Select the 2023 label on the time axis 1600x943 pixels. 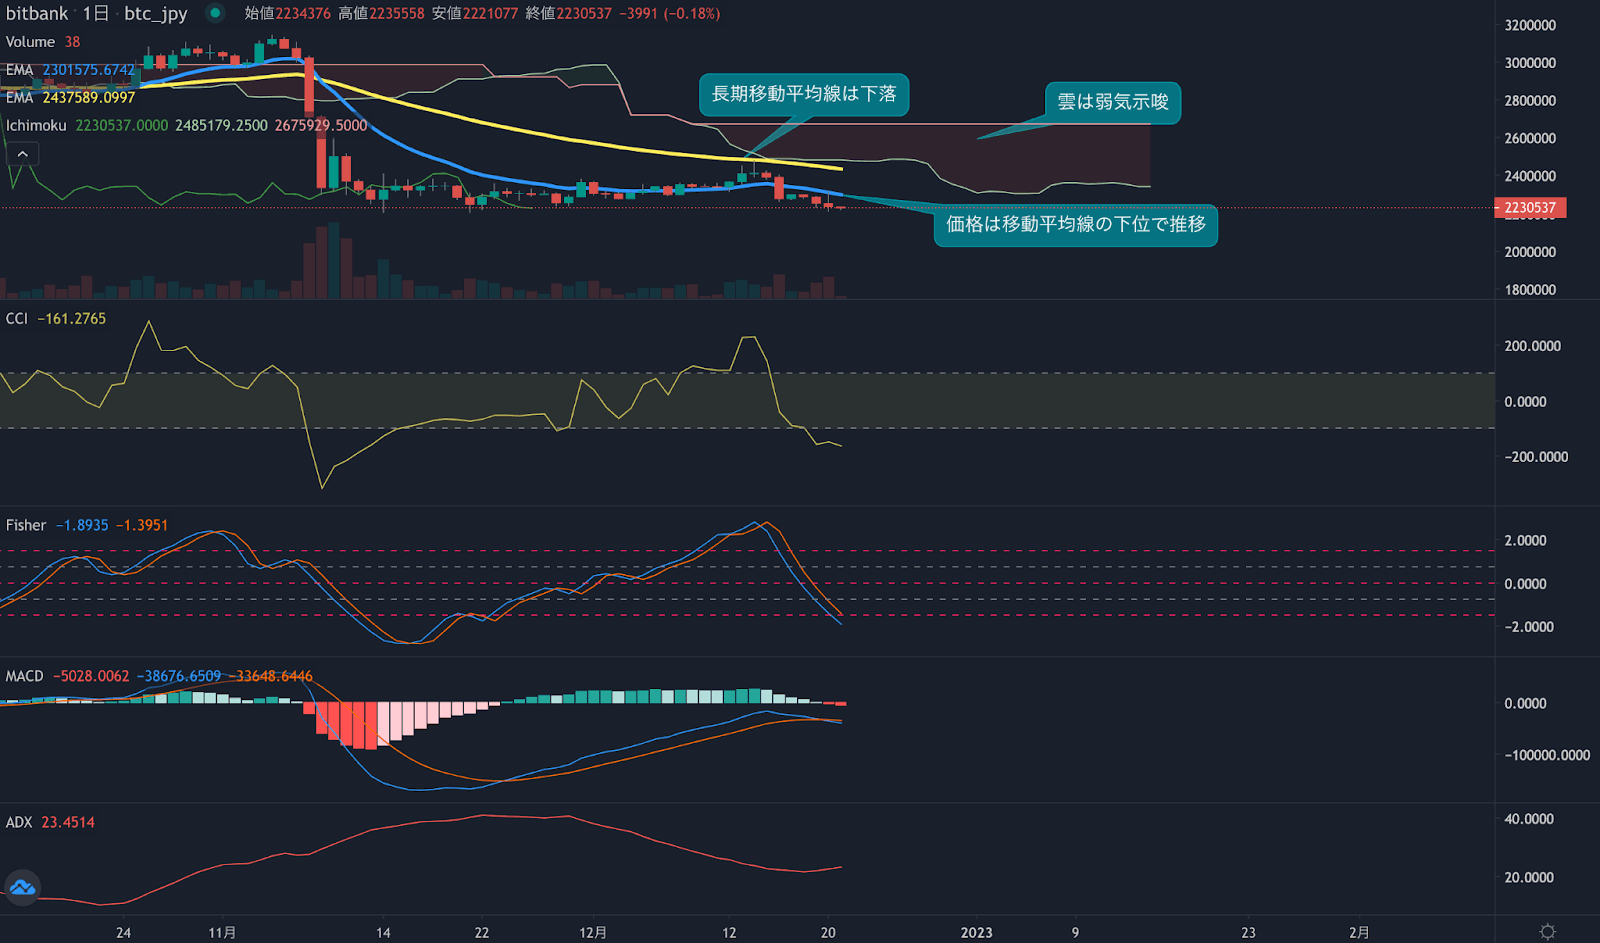coord(977,932)
